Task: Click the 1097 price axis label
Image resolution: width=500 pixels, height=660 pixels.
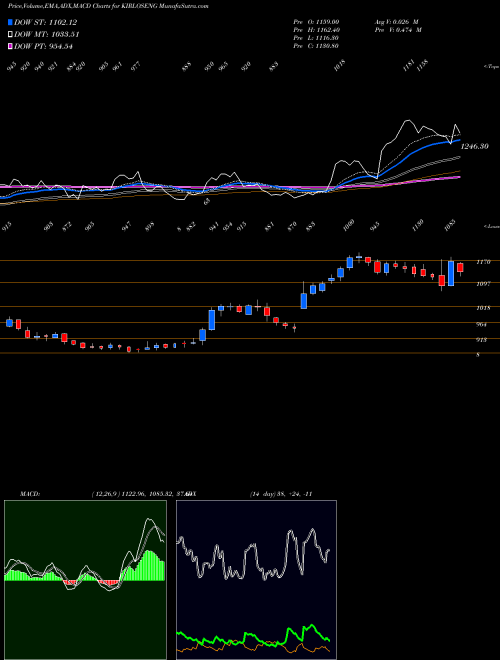Action: pos(483,284)
